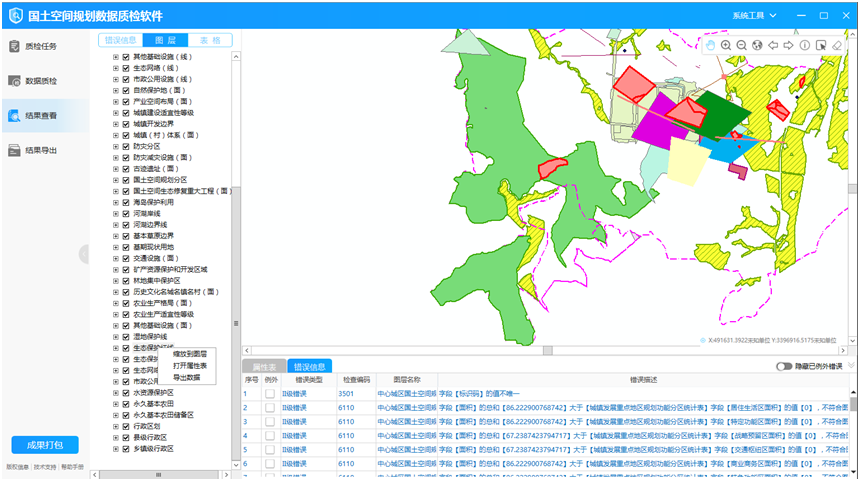860x481 pixels.
Task: Expand the 生态网络（线） layer node
Action: 116,68
